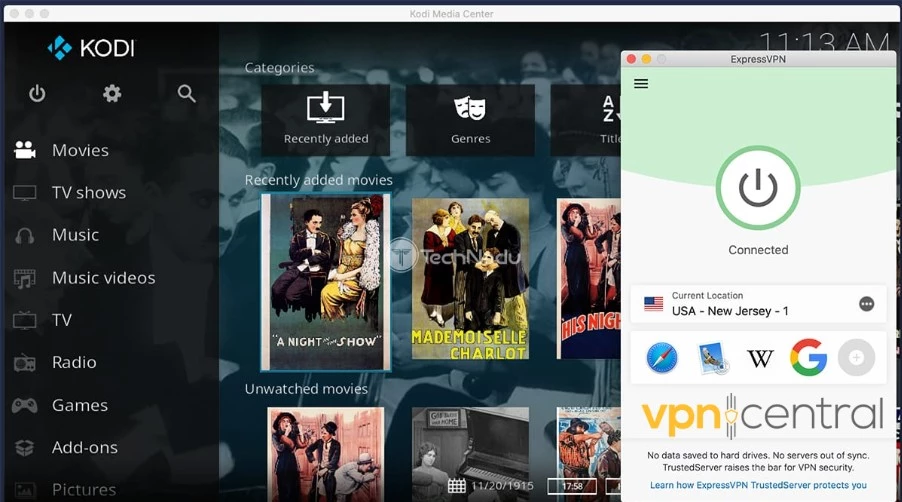902x502 pixels.
Task: Click the 'Recently added movies' heading
Action: [319, 180]
